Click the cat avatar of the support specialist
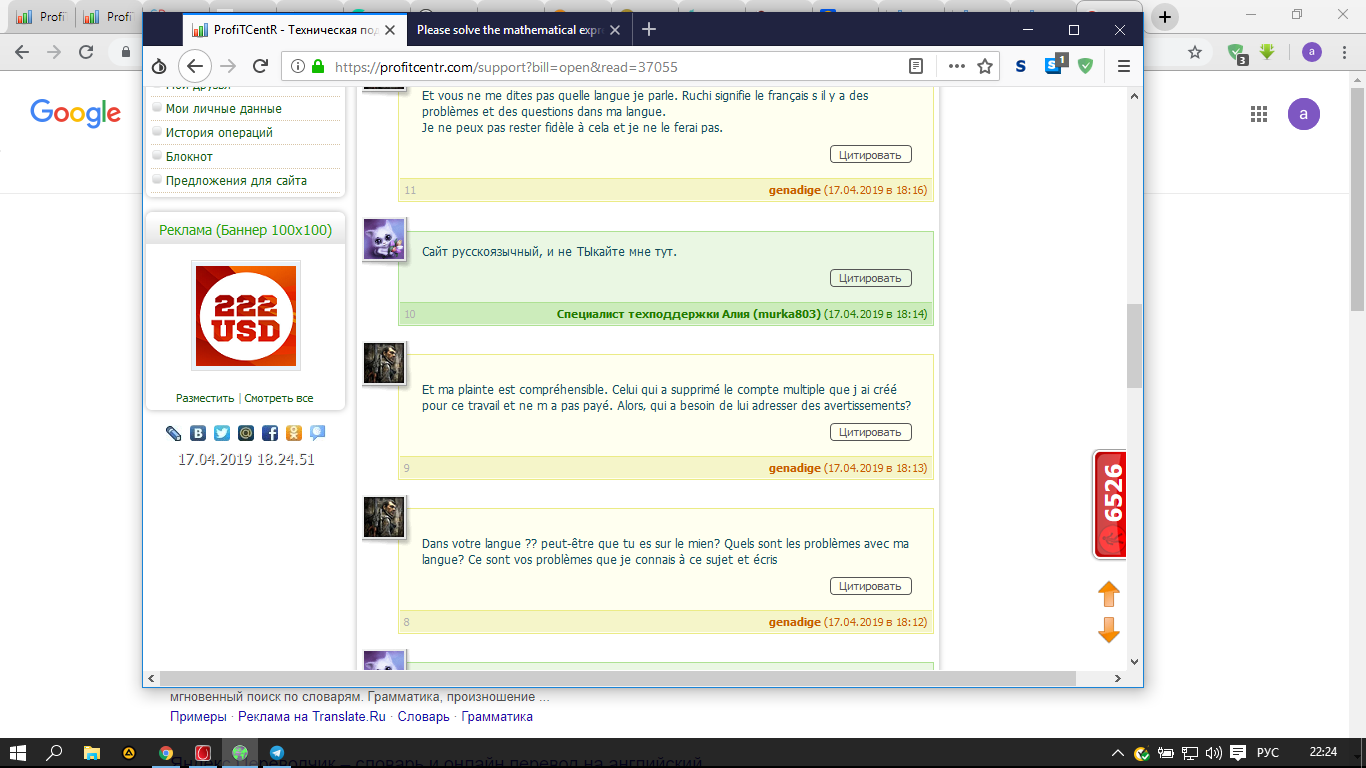 [384, 240]
